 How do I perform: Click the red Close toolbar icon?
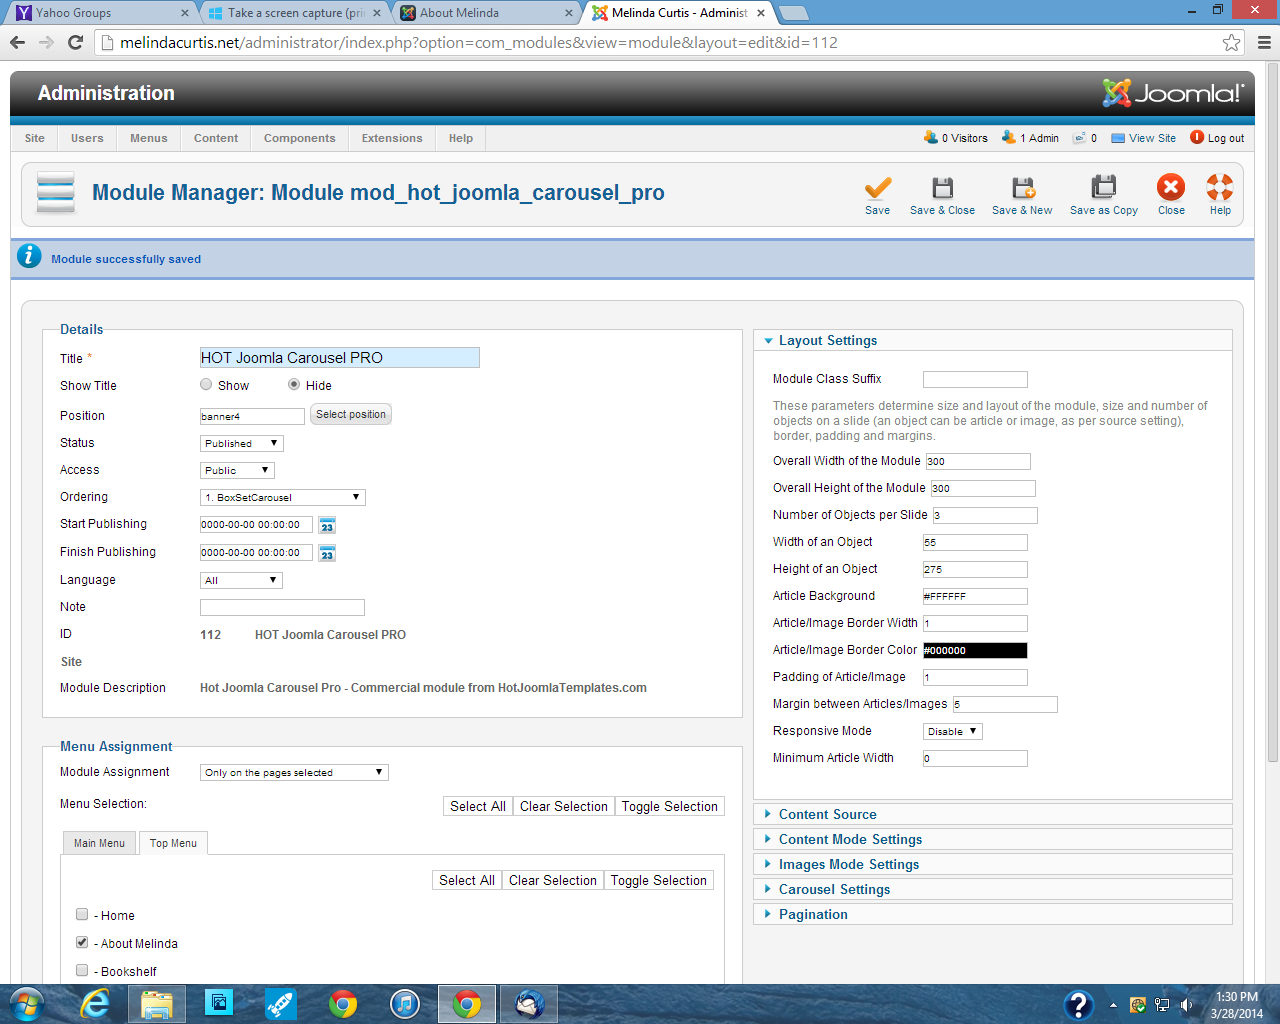coord(1171,187)
